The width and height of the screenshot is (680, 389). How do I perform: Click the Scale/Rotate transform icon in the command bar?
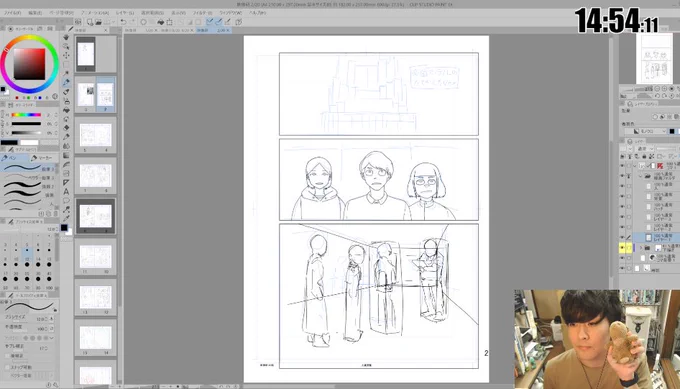170,22
